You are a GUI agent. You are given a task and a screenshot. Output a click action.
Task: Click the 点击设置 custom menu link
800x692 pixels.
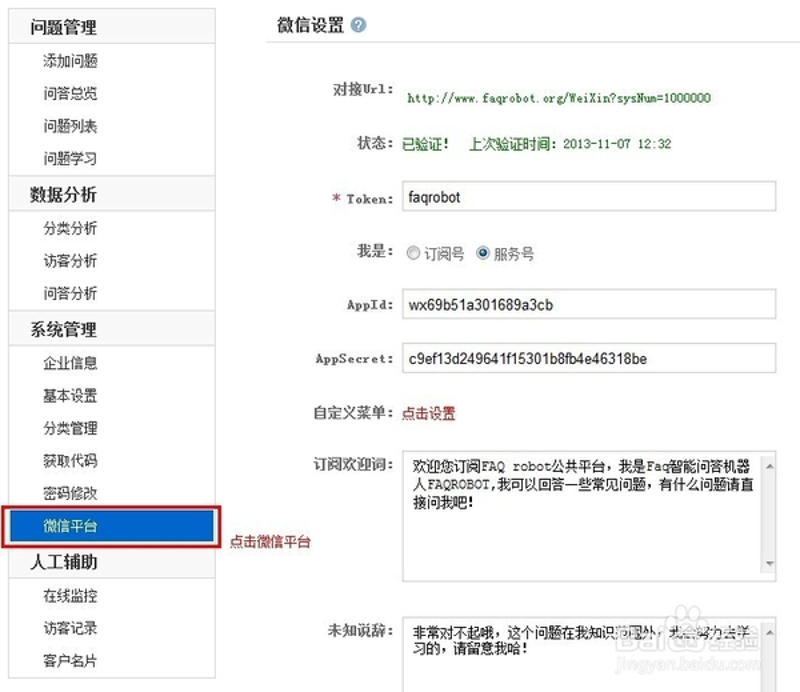coord(429,413)
